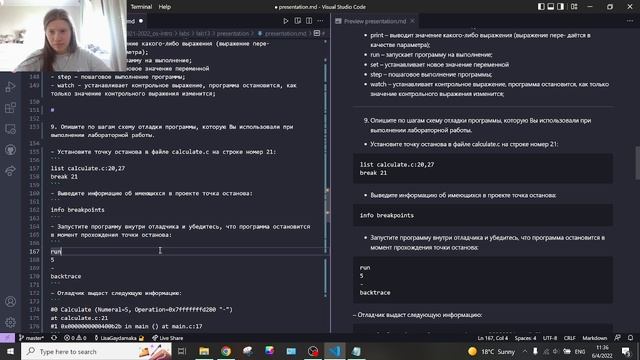Open the Windows Action Center notifications icon
Viewport: 640px width, 360px height.
626,351
